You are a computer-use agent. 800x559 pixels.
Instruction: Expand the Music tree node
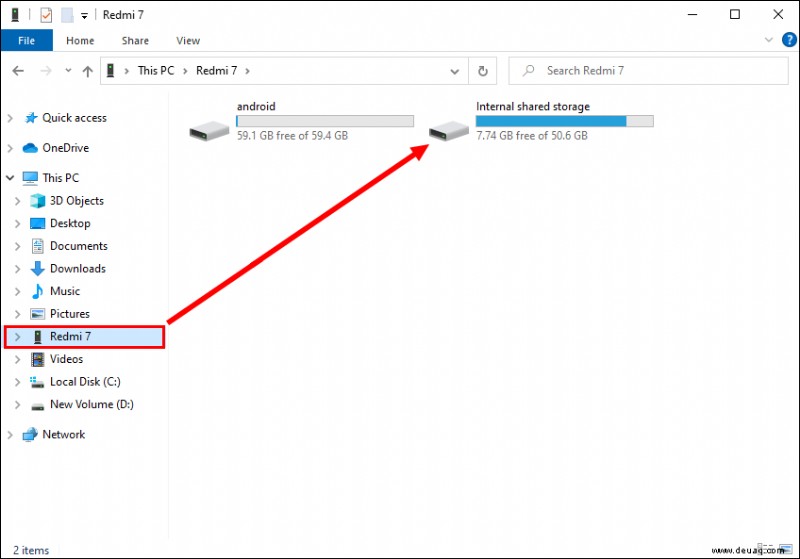tap(17, 292)
